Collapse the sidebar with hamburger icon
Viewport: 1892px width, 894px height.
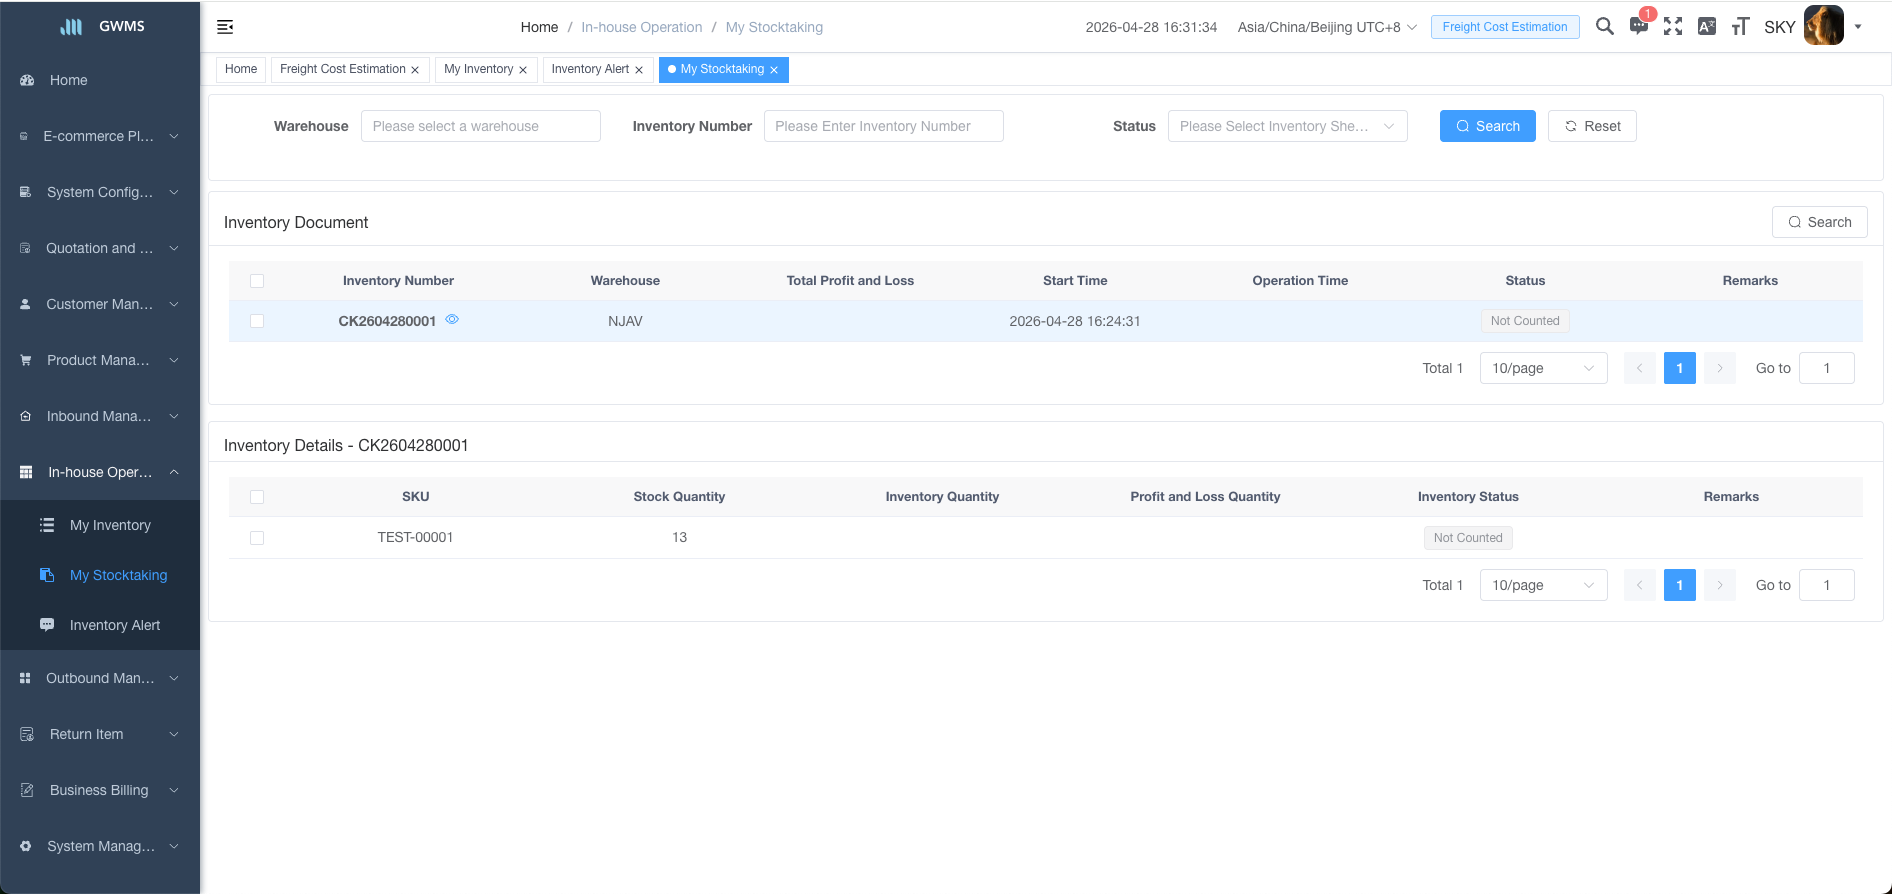225,27
